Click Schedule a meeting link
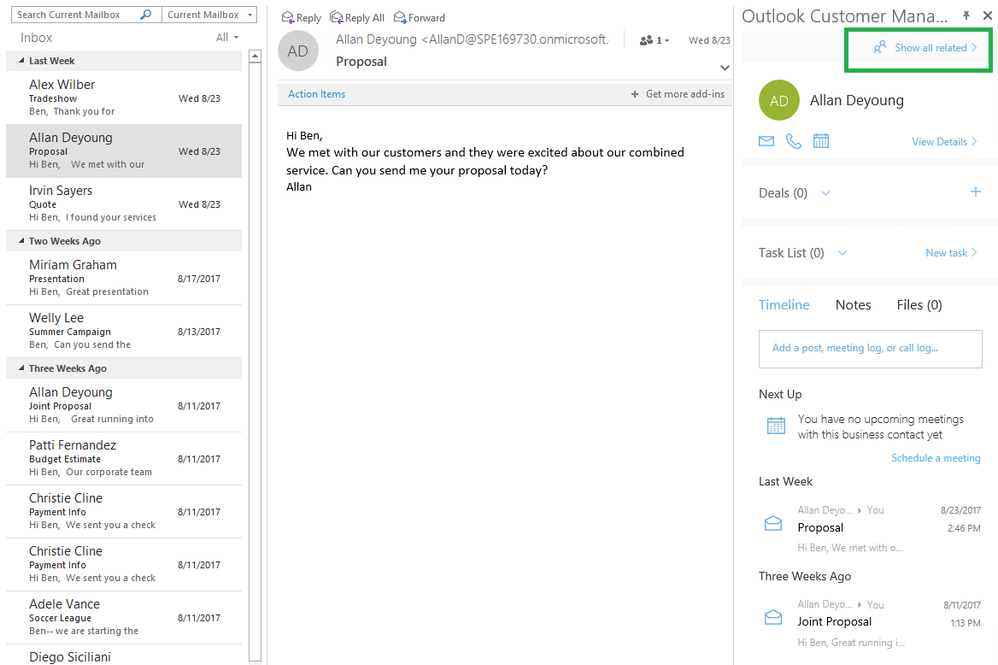The height and width of the screenshot is (665, 998). point(936,458)
